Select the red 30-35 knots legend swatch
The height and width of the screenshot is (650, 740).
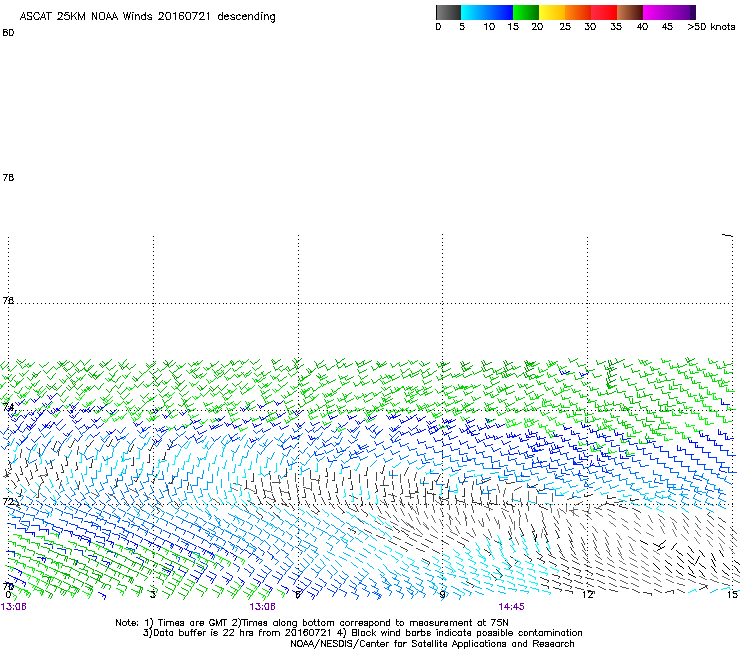(604, 12)
